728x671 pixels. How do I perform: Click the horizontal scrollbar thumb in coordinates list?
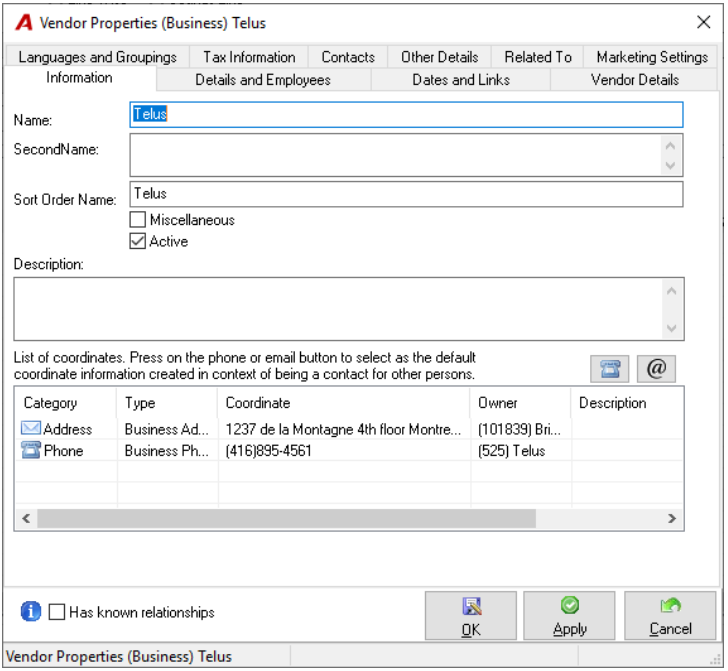click(286, 518)
